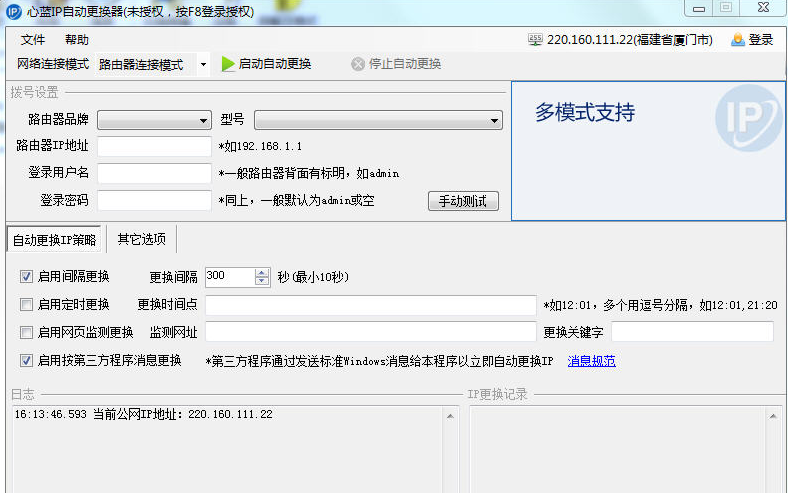
Task: Click the login user avatar icon
Action: tap(738, 39)
